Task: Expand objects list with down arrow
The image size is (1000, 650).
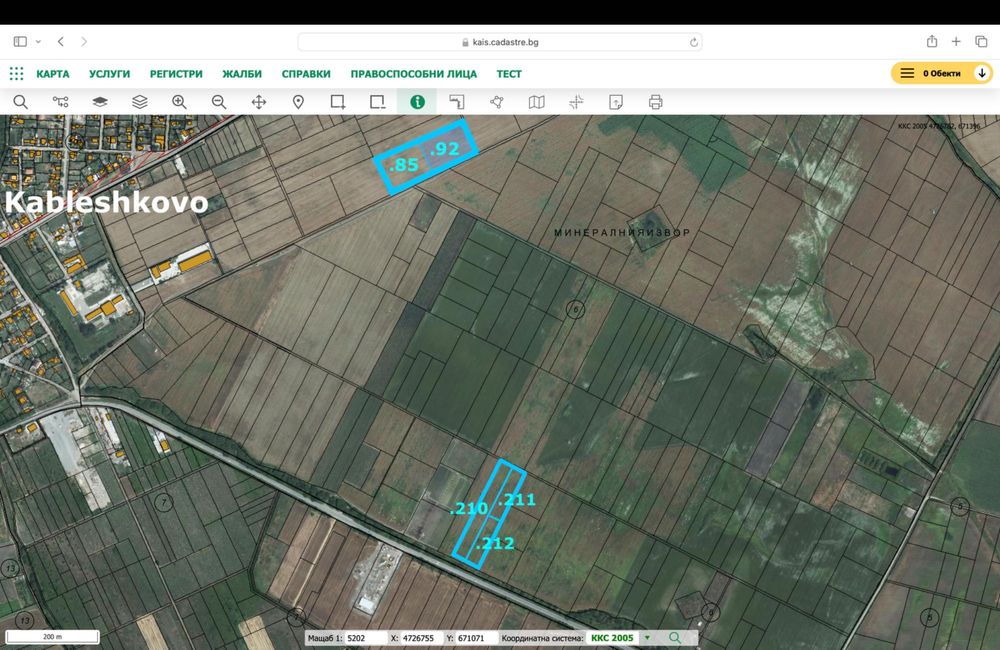Action: click(982, 73)
